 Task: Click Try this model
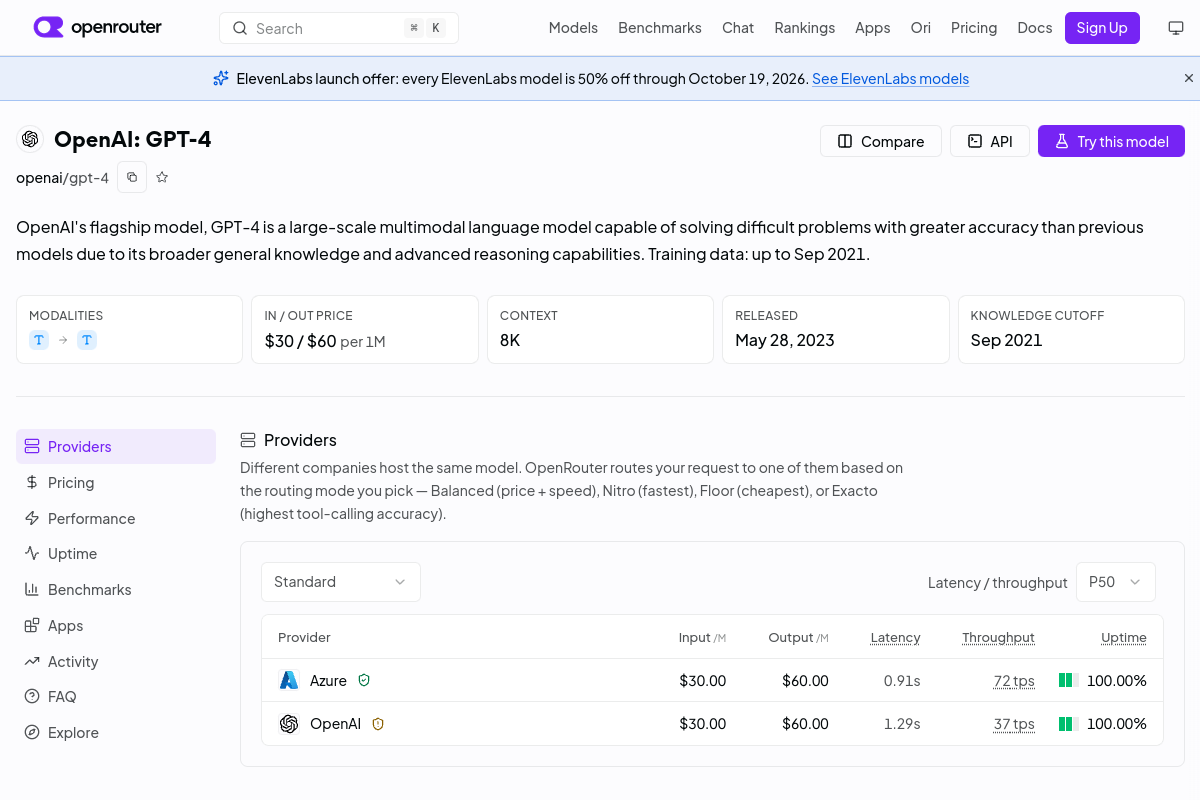click(1111, 141)
